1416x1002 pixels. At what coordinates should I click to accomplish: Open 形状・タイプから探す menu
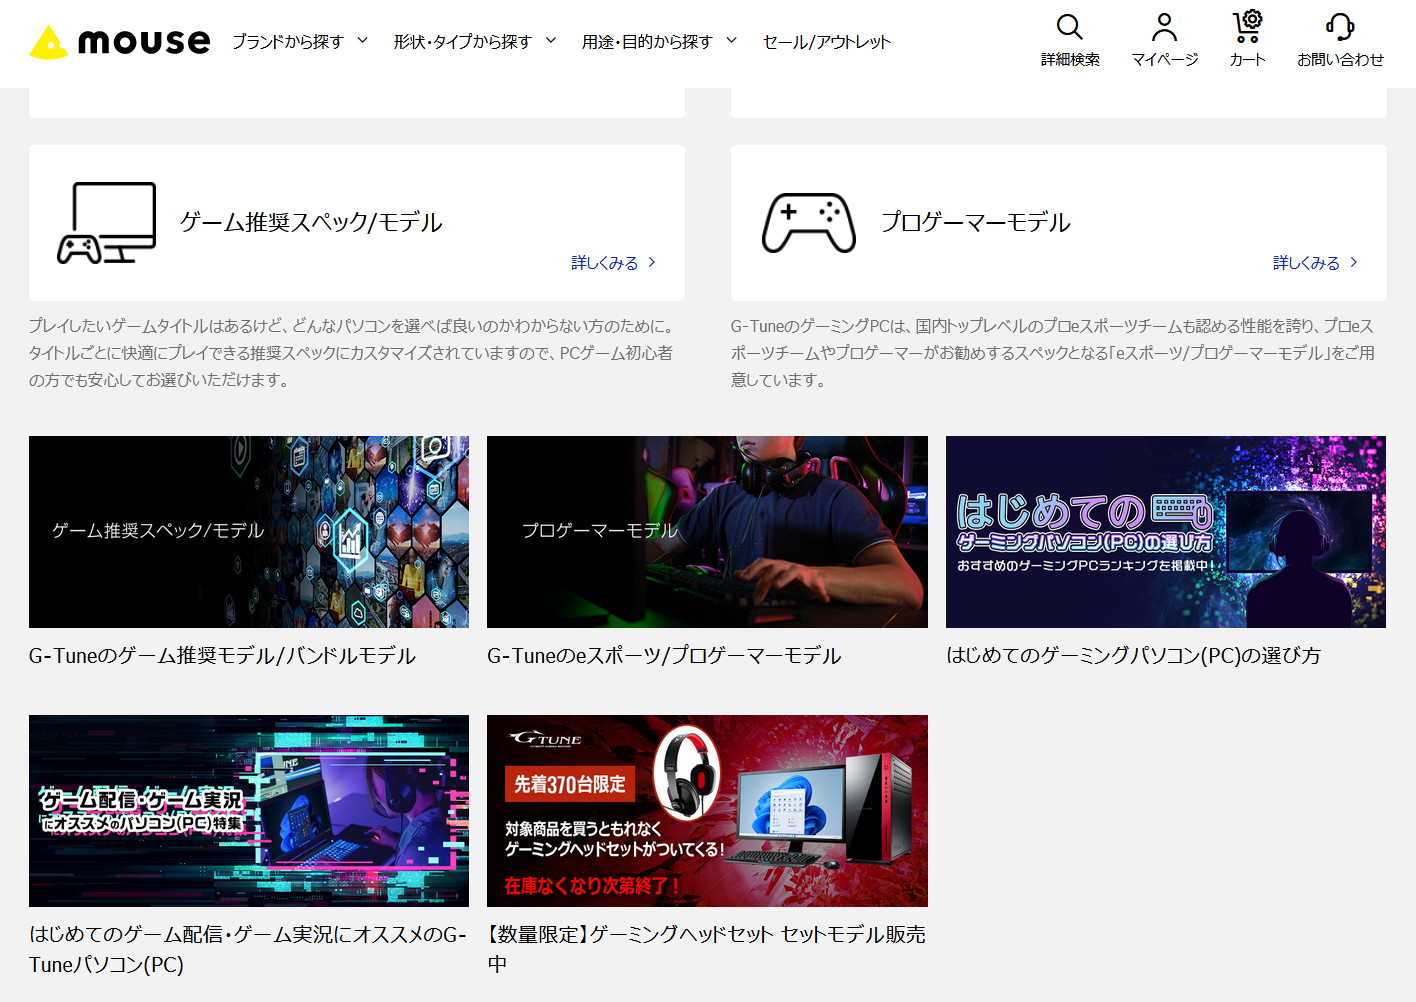pyautogui.click(x=462, y=42)
